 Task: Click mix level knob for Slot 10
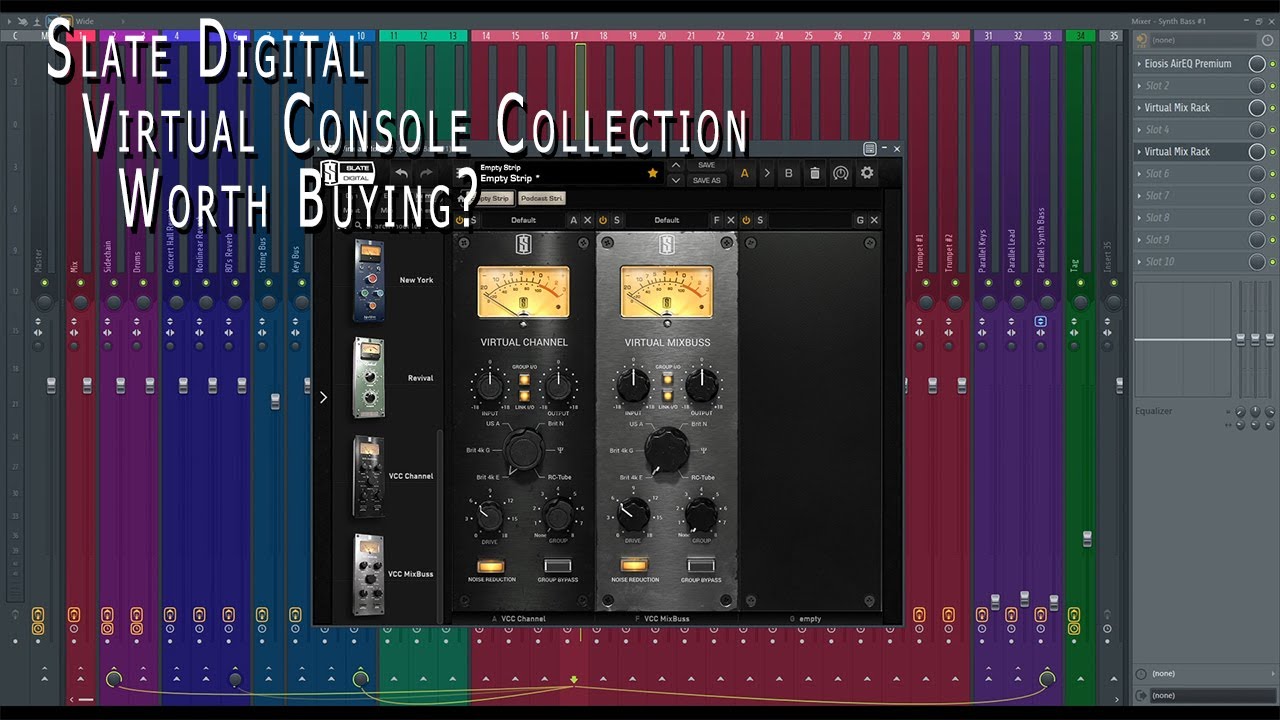point(1257,262)
